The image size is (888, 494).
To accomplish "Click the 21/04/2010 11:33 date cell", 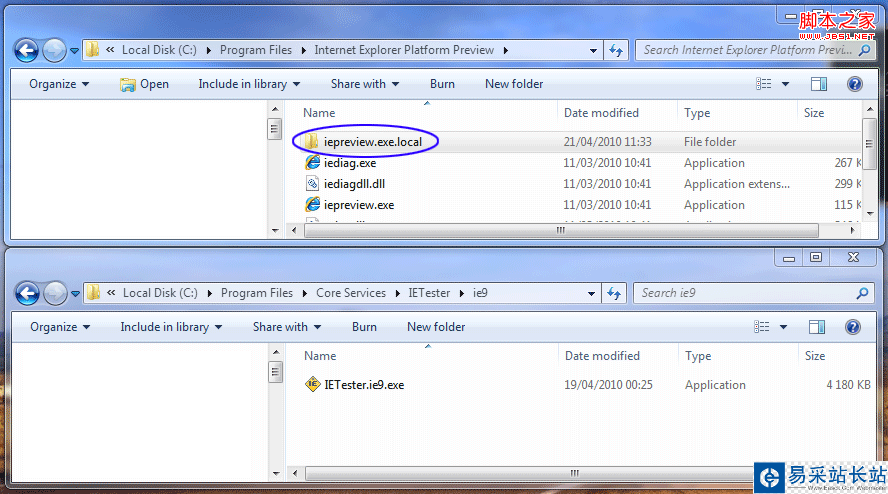I will [607, 142].
